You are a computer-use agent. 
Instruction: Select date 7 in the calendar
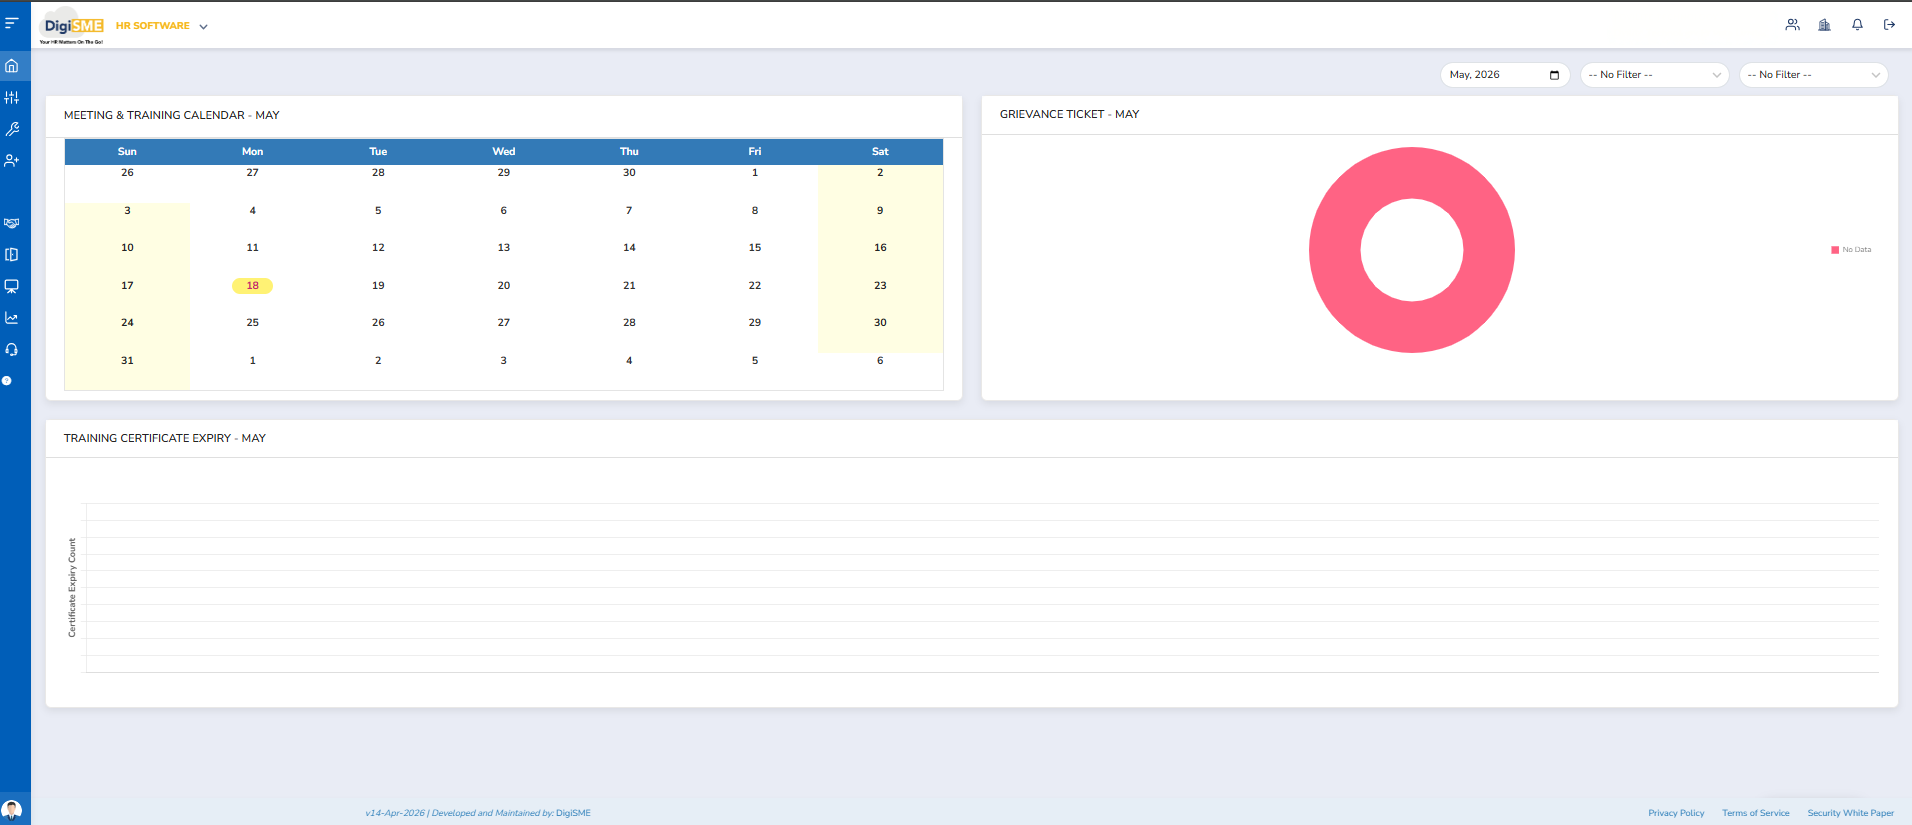tap(629, 211)
